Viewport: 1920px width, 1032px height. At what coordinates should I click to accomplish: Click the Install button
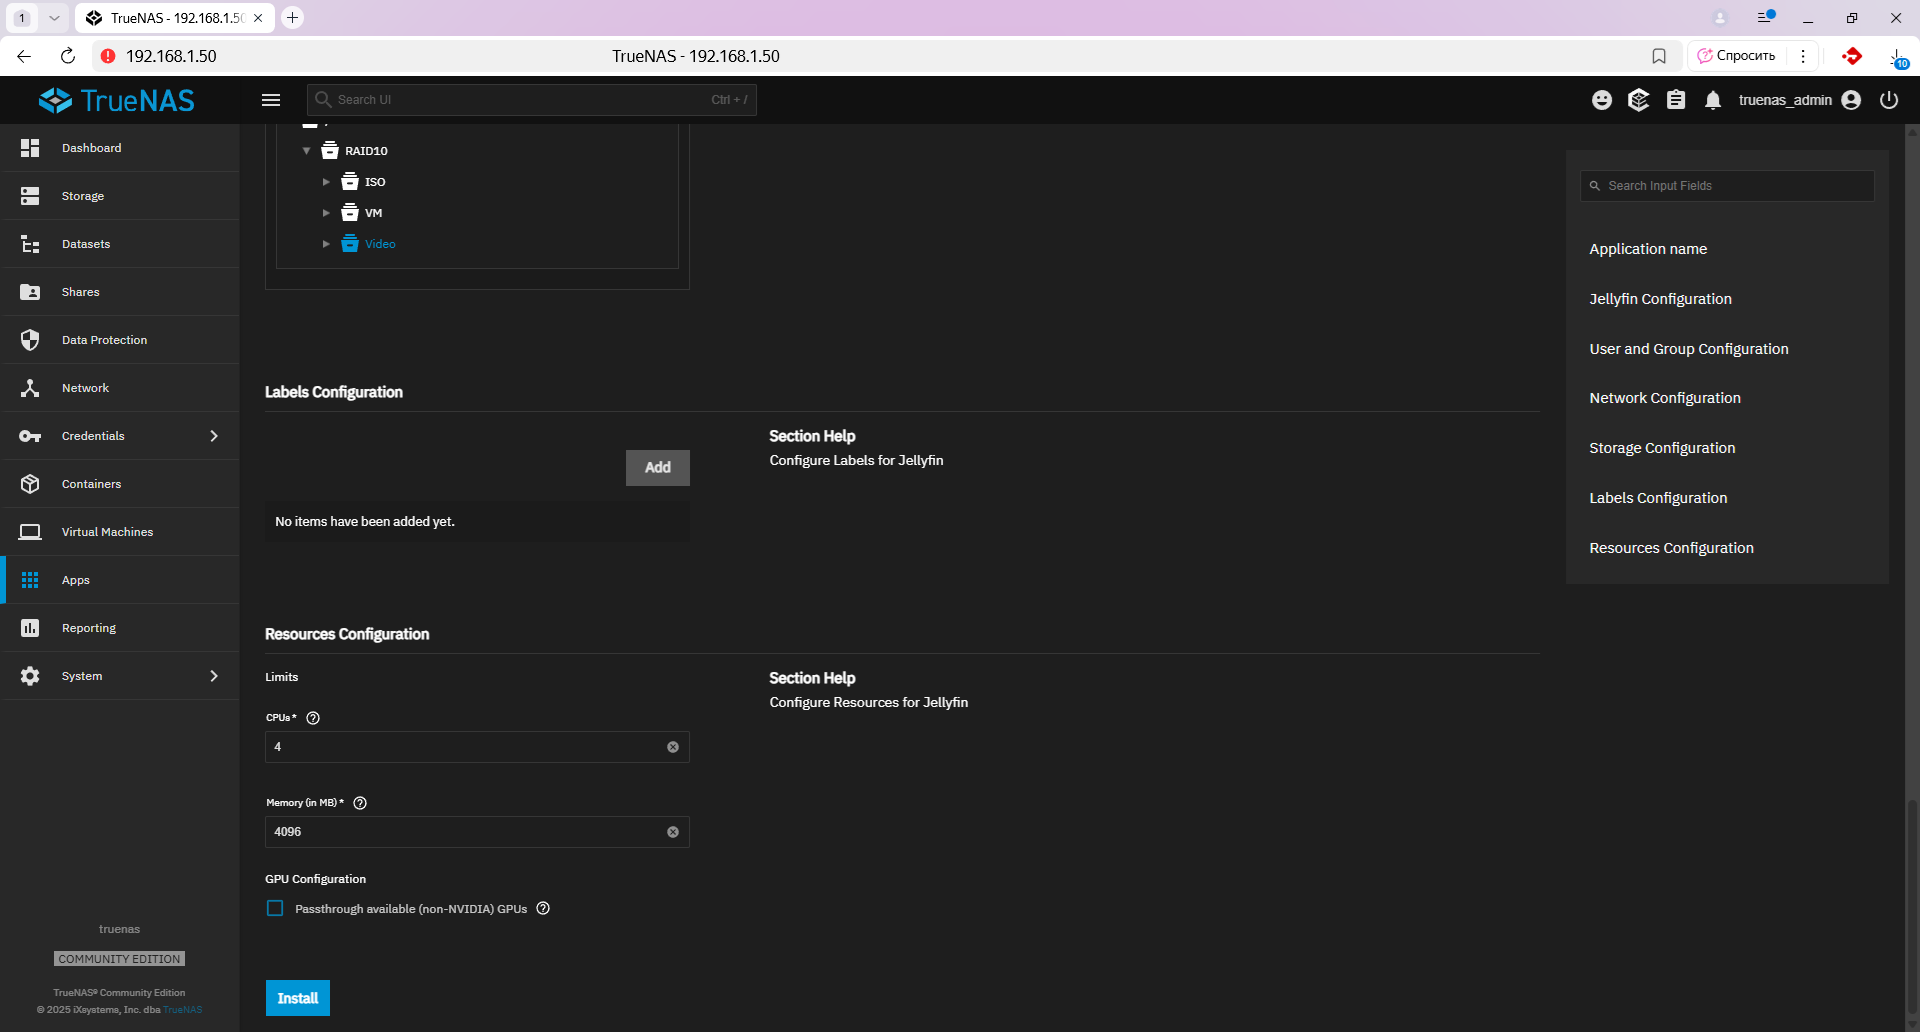pyautogui.click(x=297, y=998)
